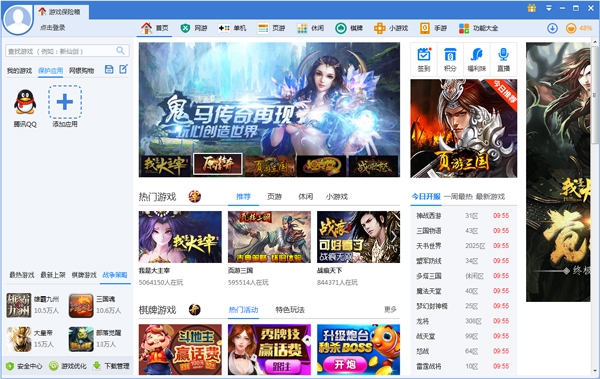Open the 网游 shield icon
This screenshot has height=379, width=600.
click(x=185, y=28)
